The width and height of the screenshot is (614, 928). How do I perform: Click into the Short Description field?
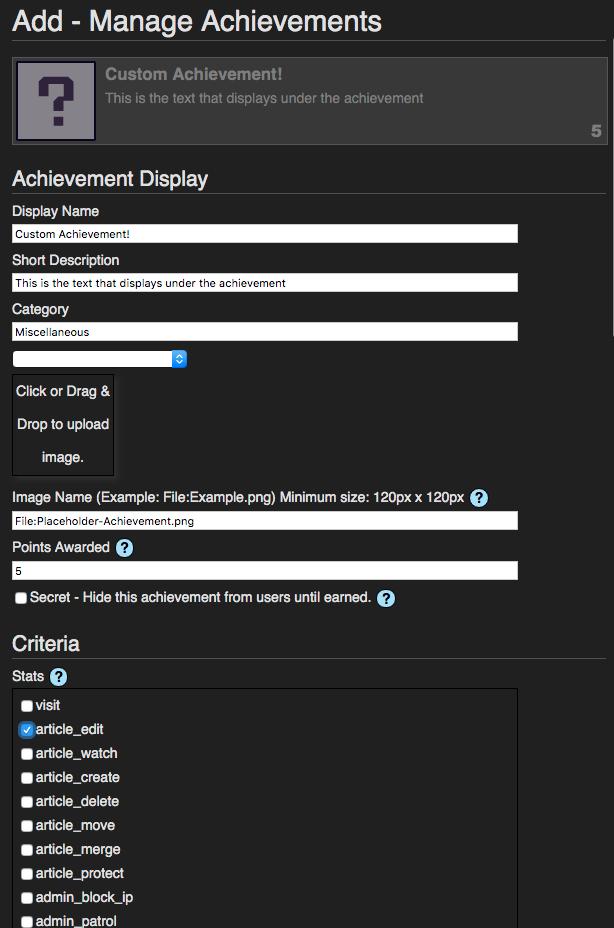[x=265, y=283]
